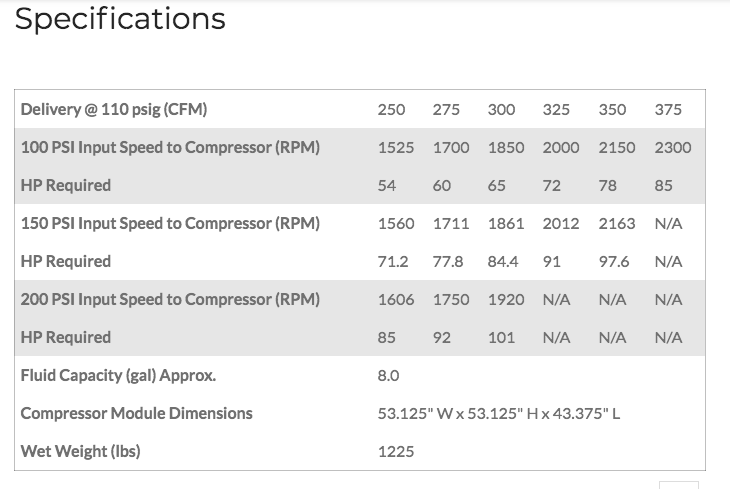730x489 pixels.
Task: Select the 375 CFM delivery value
Action: coord(668,110)
